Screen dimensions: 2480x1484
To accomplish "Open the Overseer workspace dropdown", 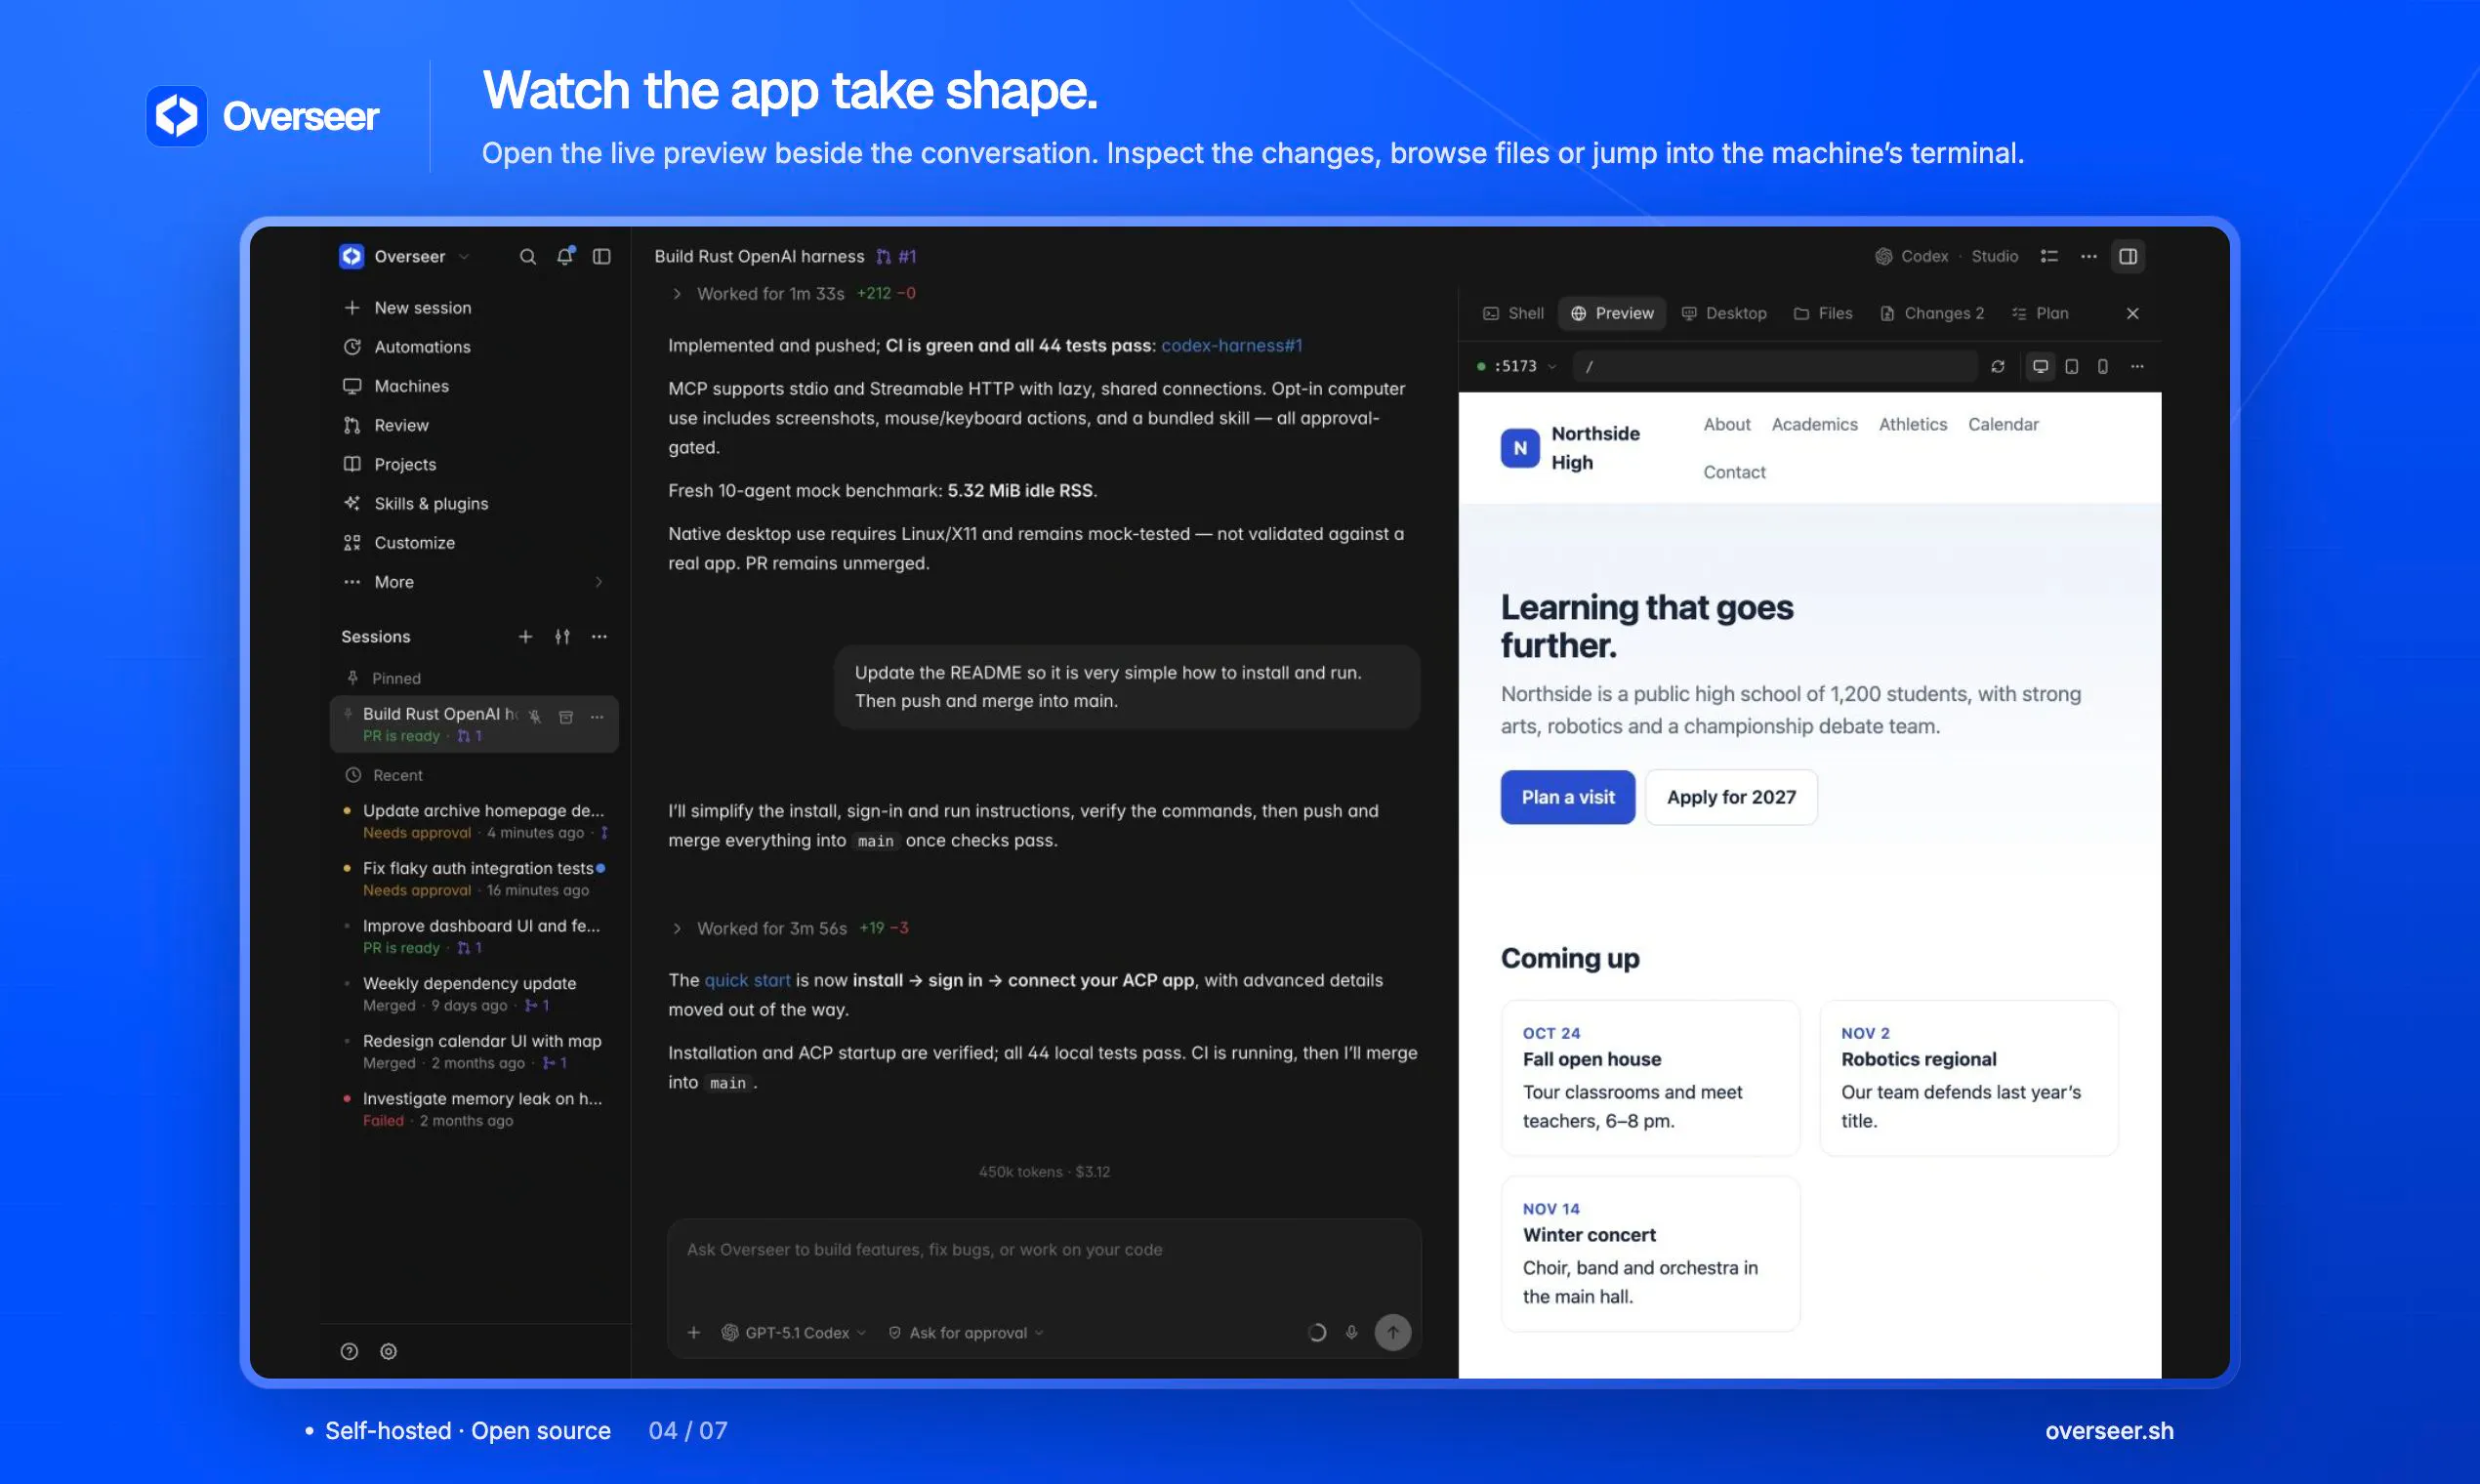I will click(x=405, y=257).
